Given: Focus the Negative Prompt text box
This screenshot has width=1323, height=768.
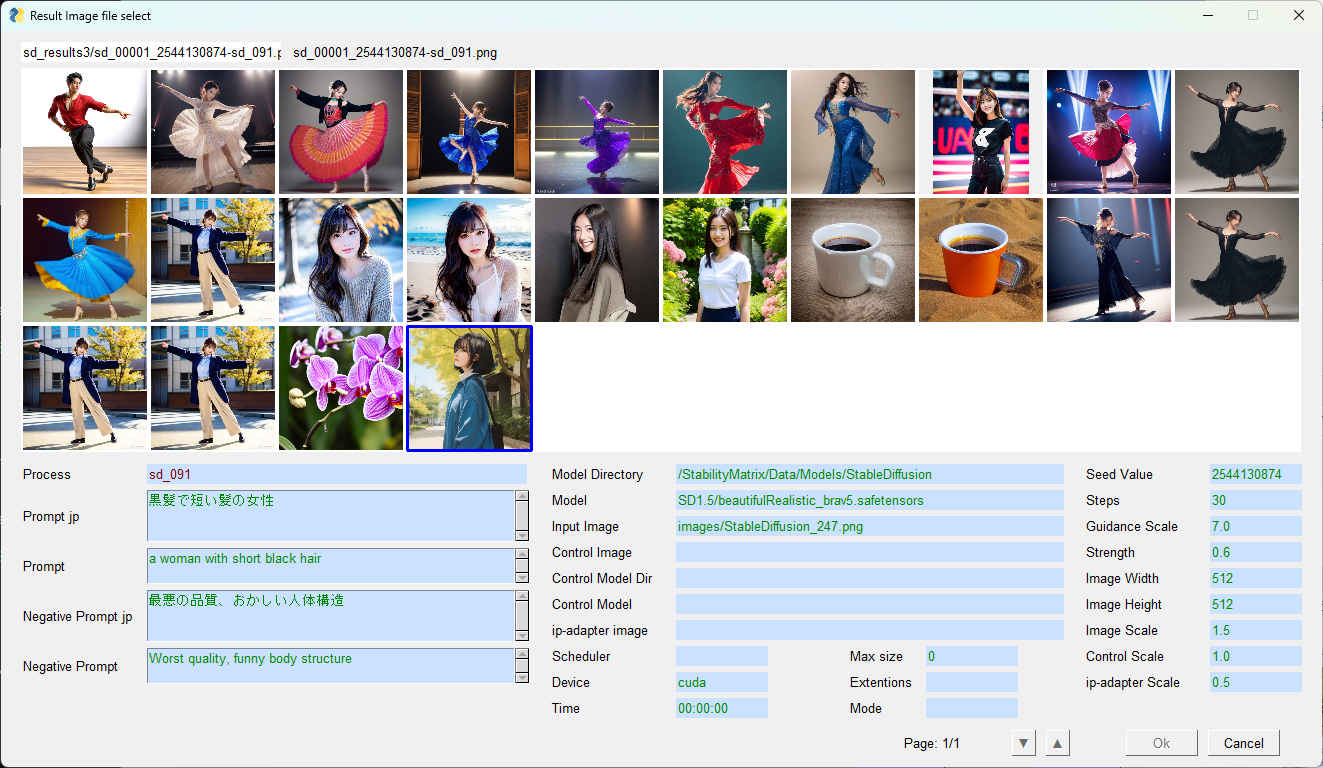Looking at the screenshot, I should tap(330, 665).
